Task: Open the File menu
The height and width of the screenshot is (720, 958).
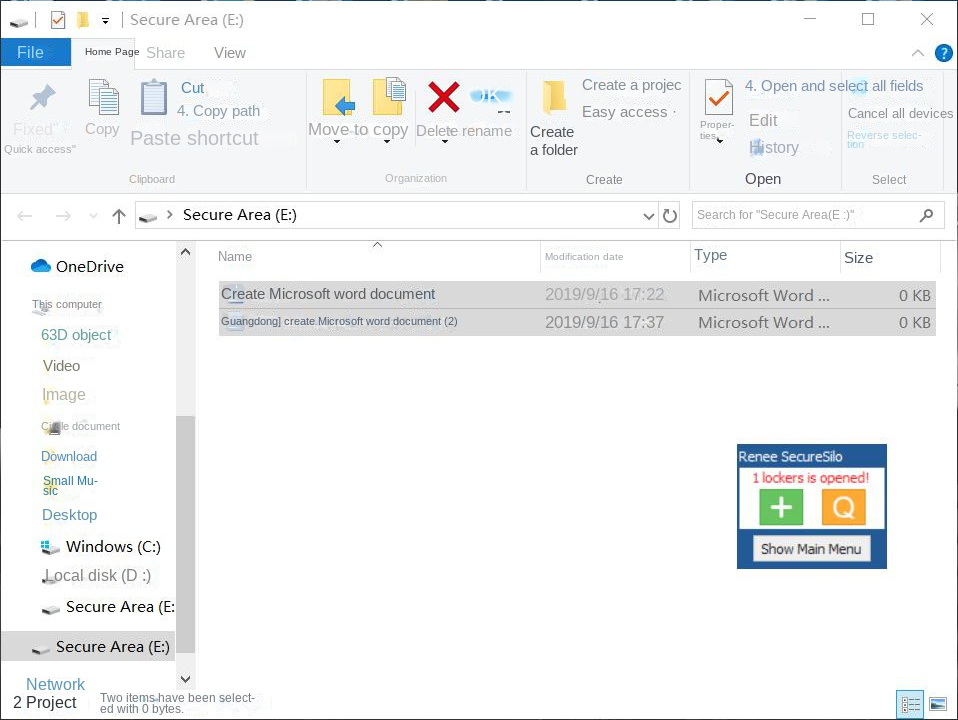Action: pos(31,53)
